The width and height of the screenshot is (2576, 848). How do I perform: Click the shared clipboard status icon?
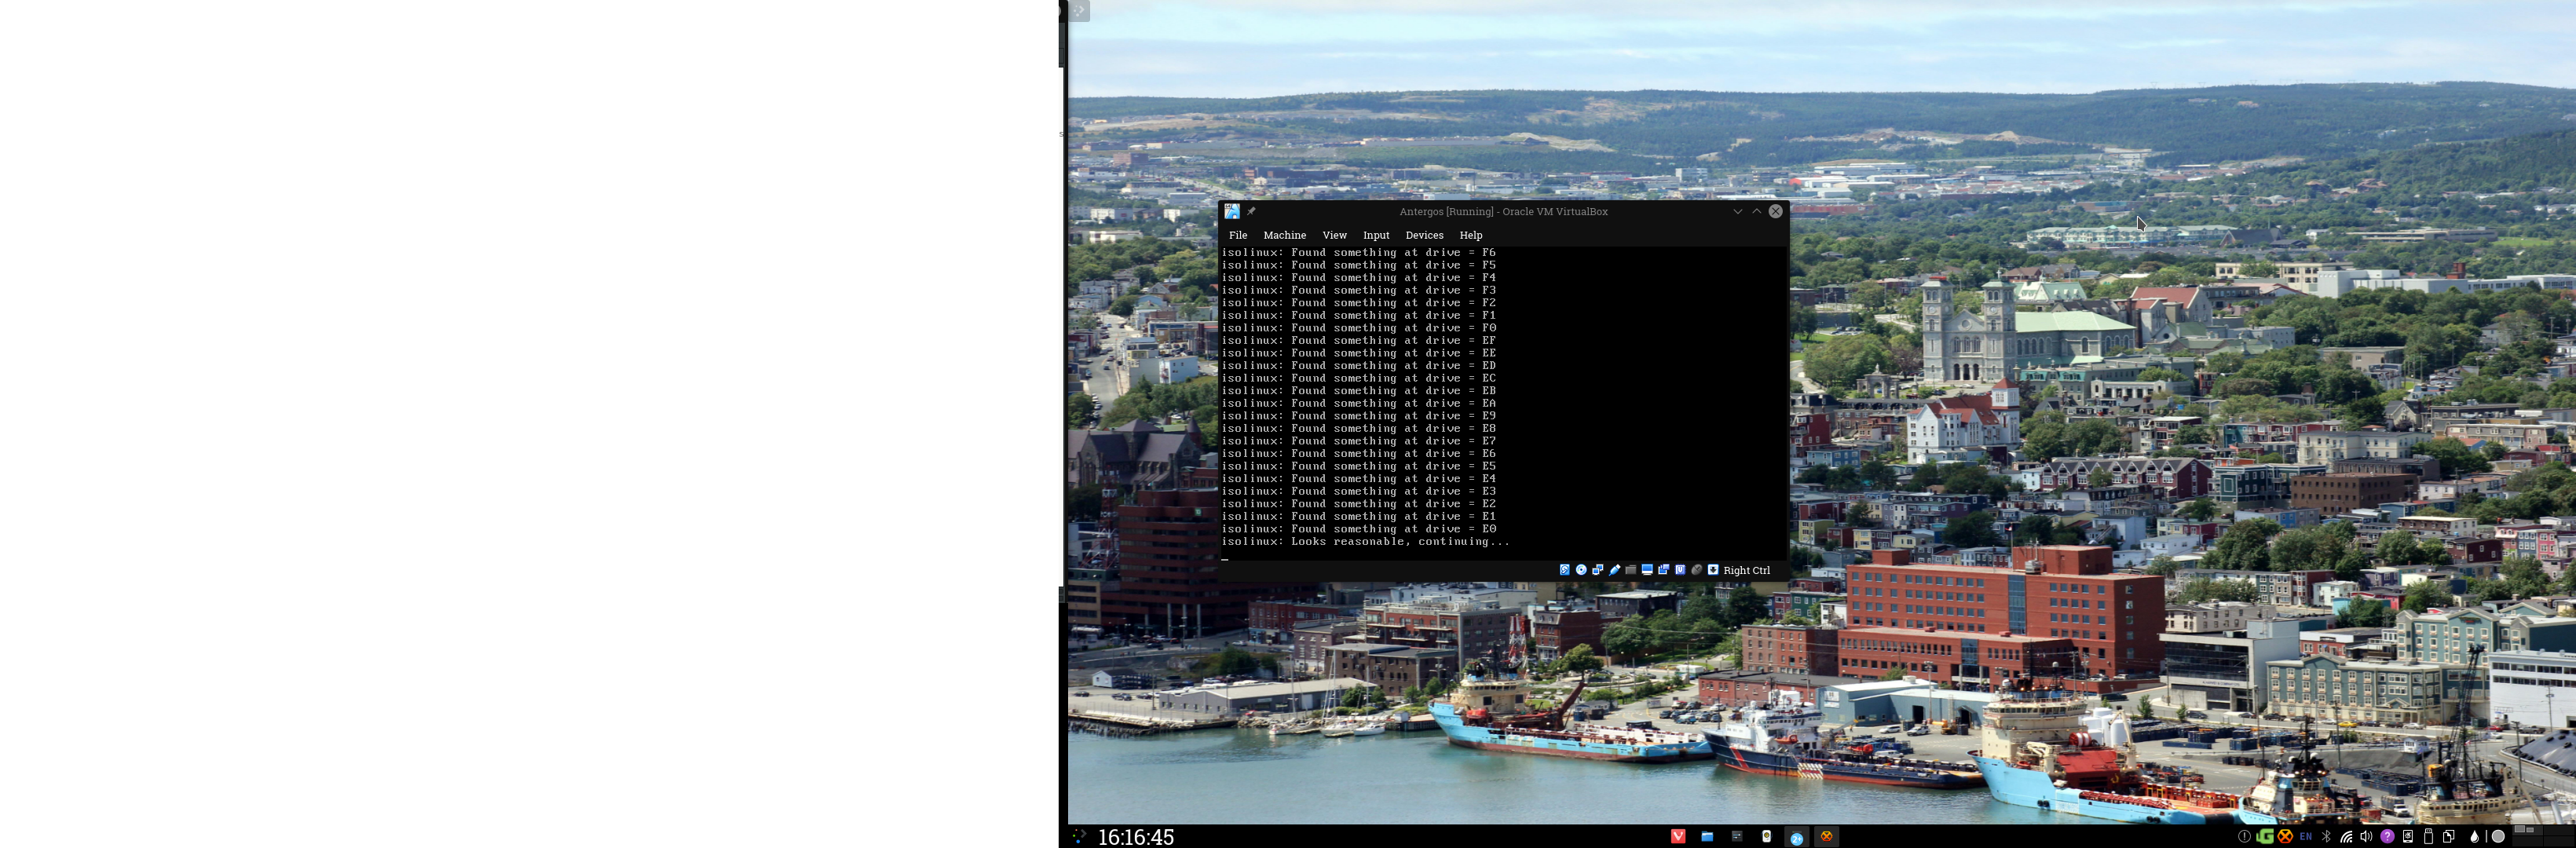(x=1664, y=570)
